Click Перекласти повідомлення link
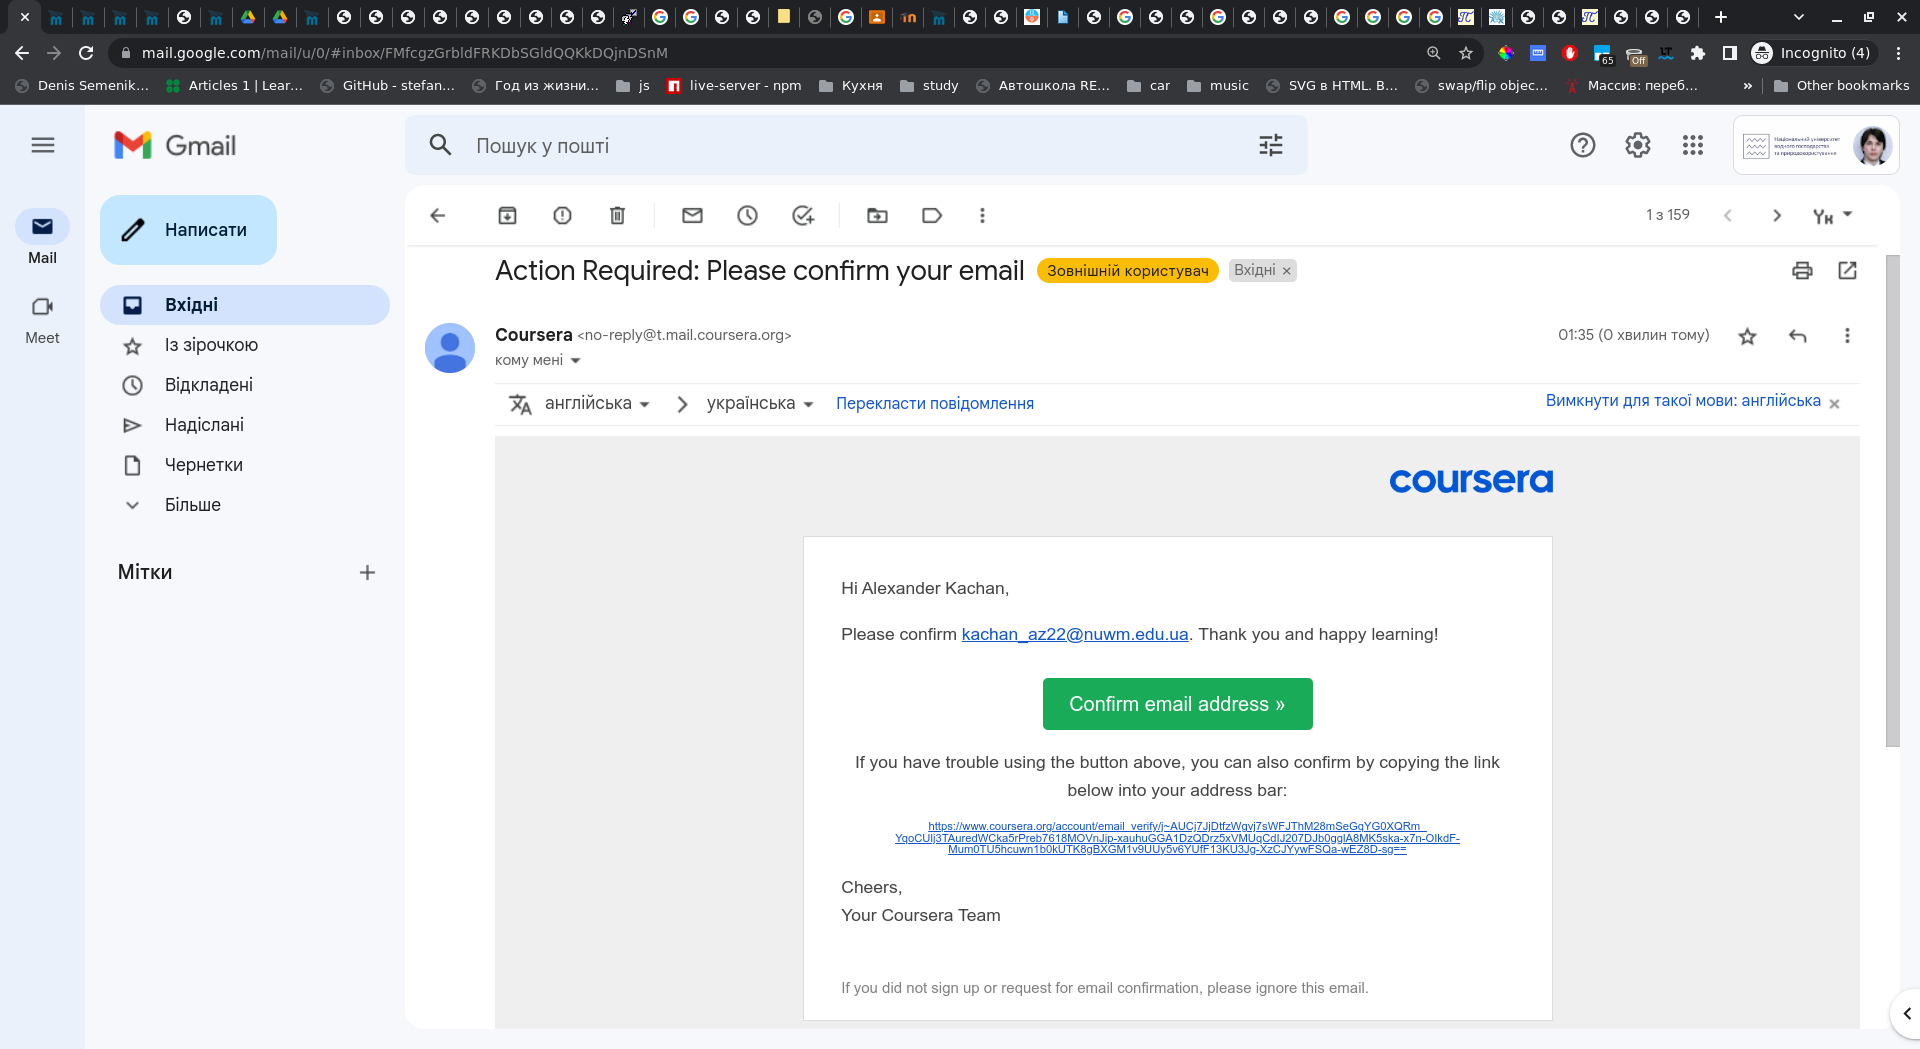Image resolution: width=1920 pixels, height=1049 pixels. (x=934, y=404)
